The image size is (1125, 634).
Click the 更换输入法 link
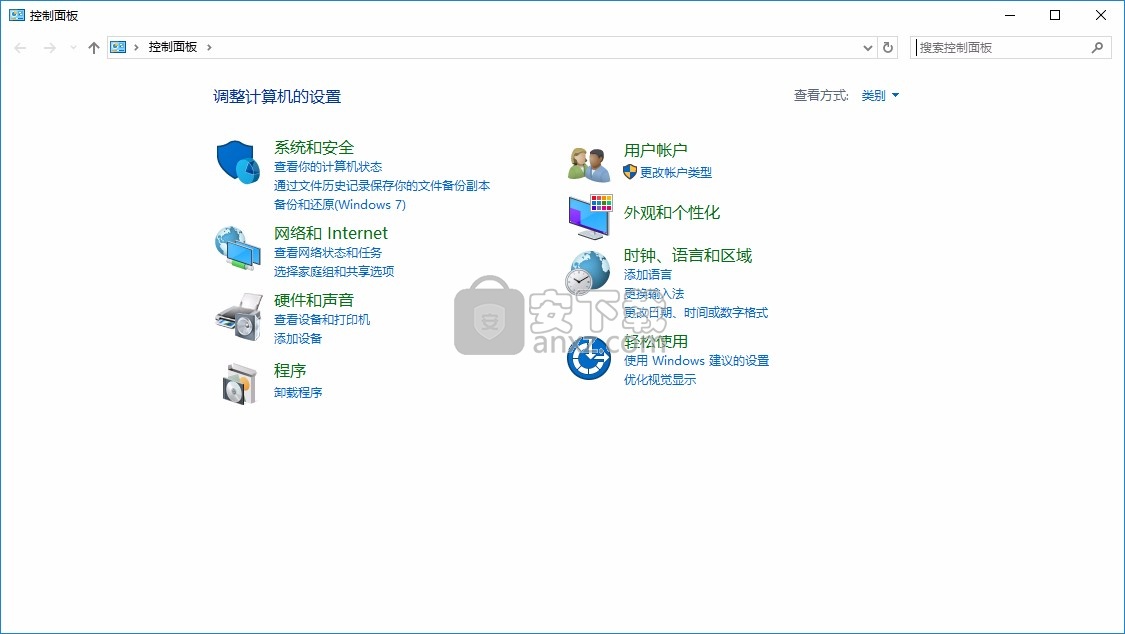[x=654, y=293]
